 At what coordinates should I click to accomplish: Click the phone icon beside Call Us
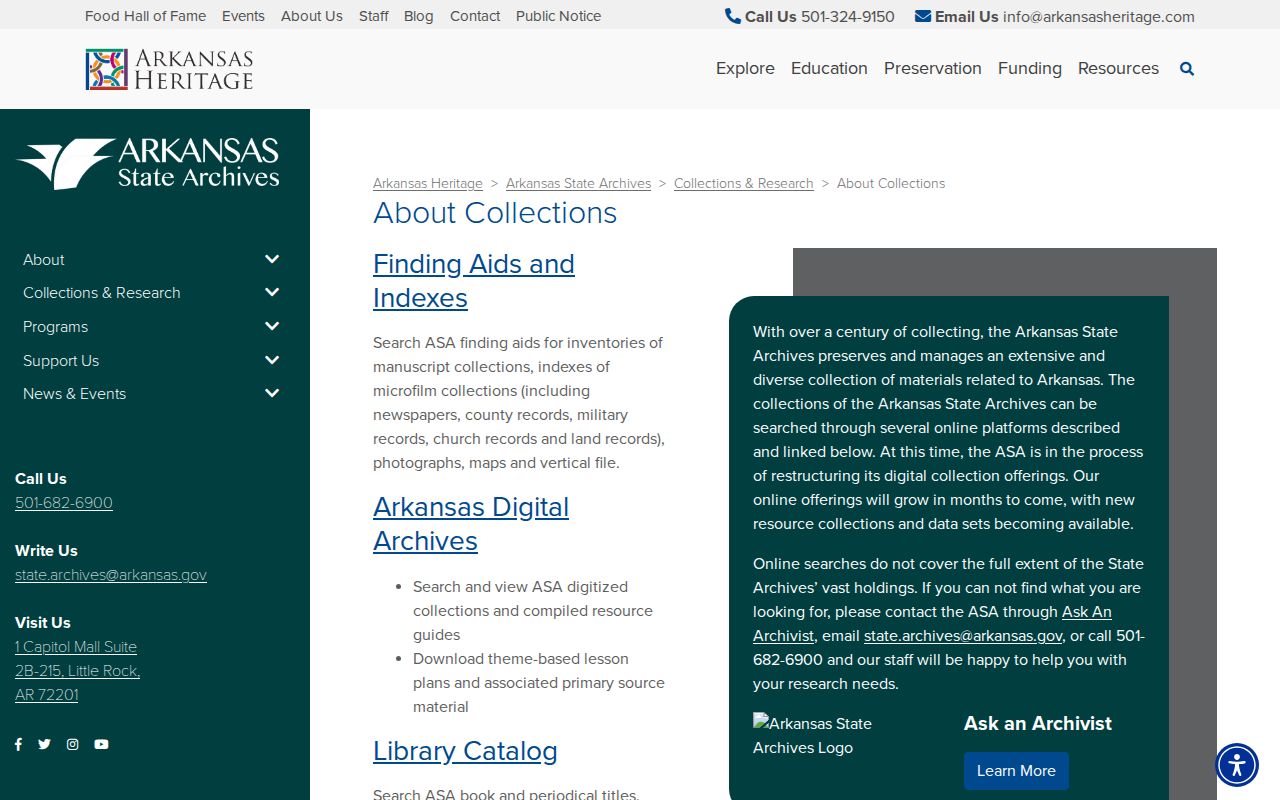click(x=733, y=16)
